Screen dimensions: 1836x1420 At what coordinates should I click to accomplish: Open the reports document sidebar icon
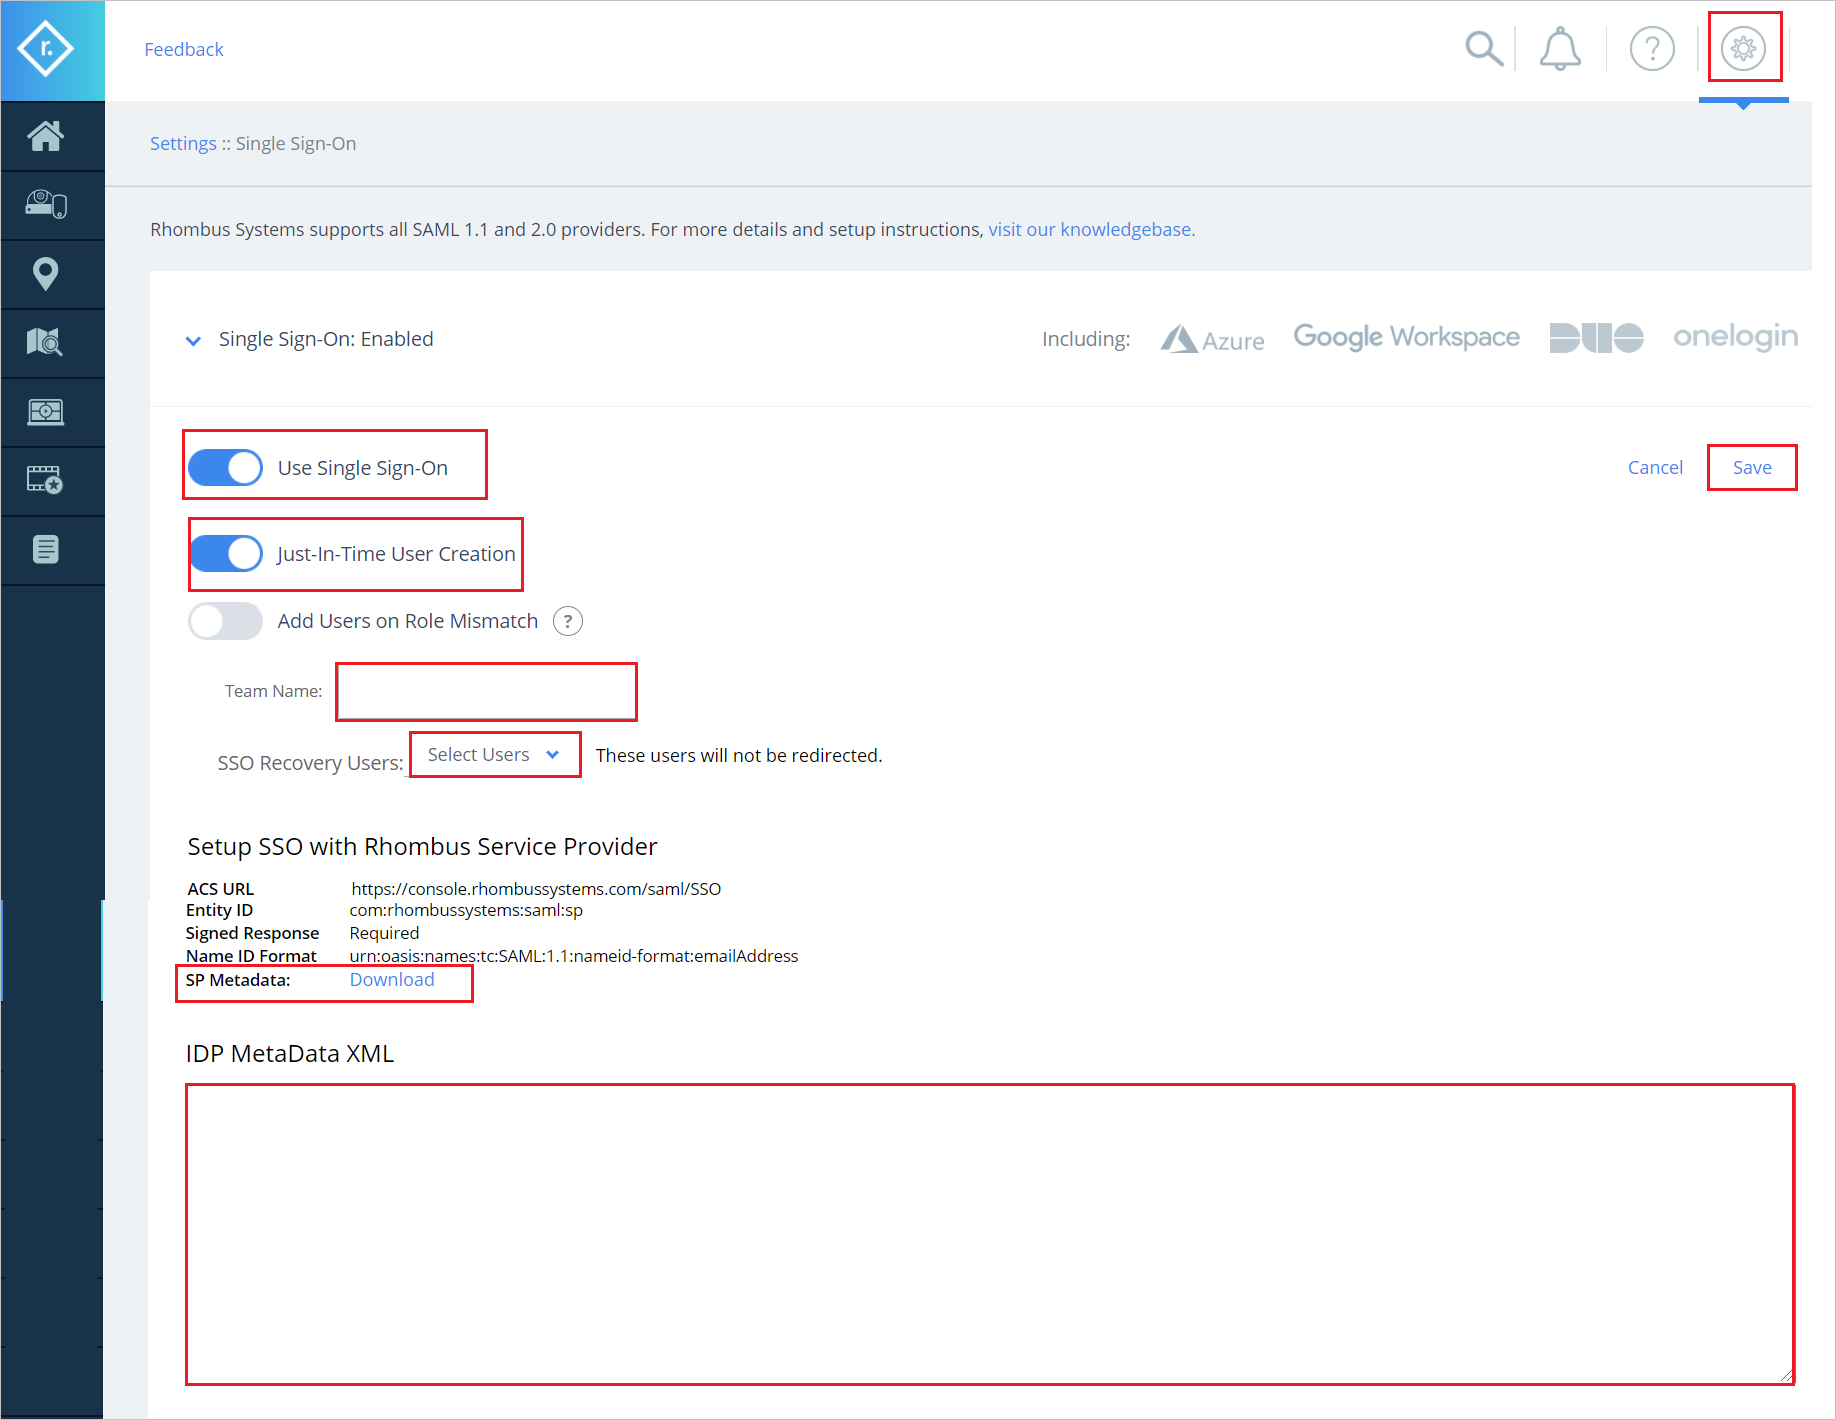[x=46, y=549]
